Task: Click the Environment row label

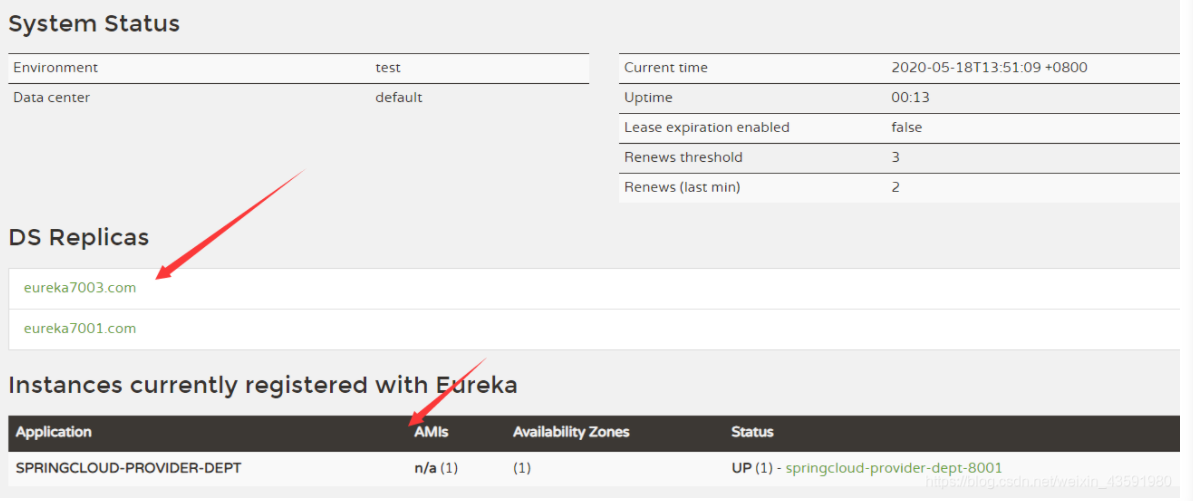Action: (55, 68)
